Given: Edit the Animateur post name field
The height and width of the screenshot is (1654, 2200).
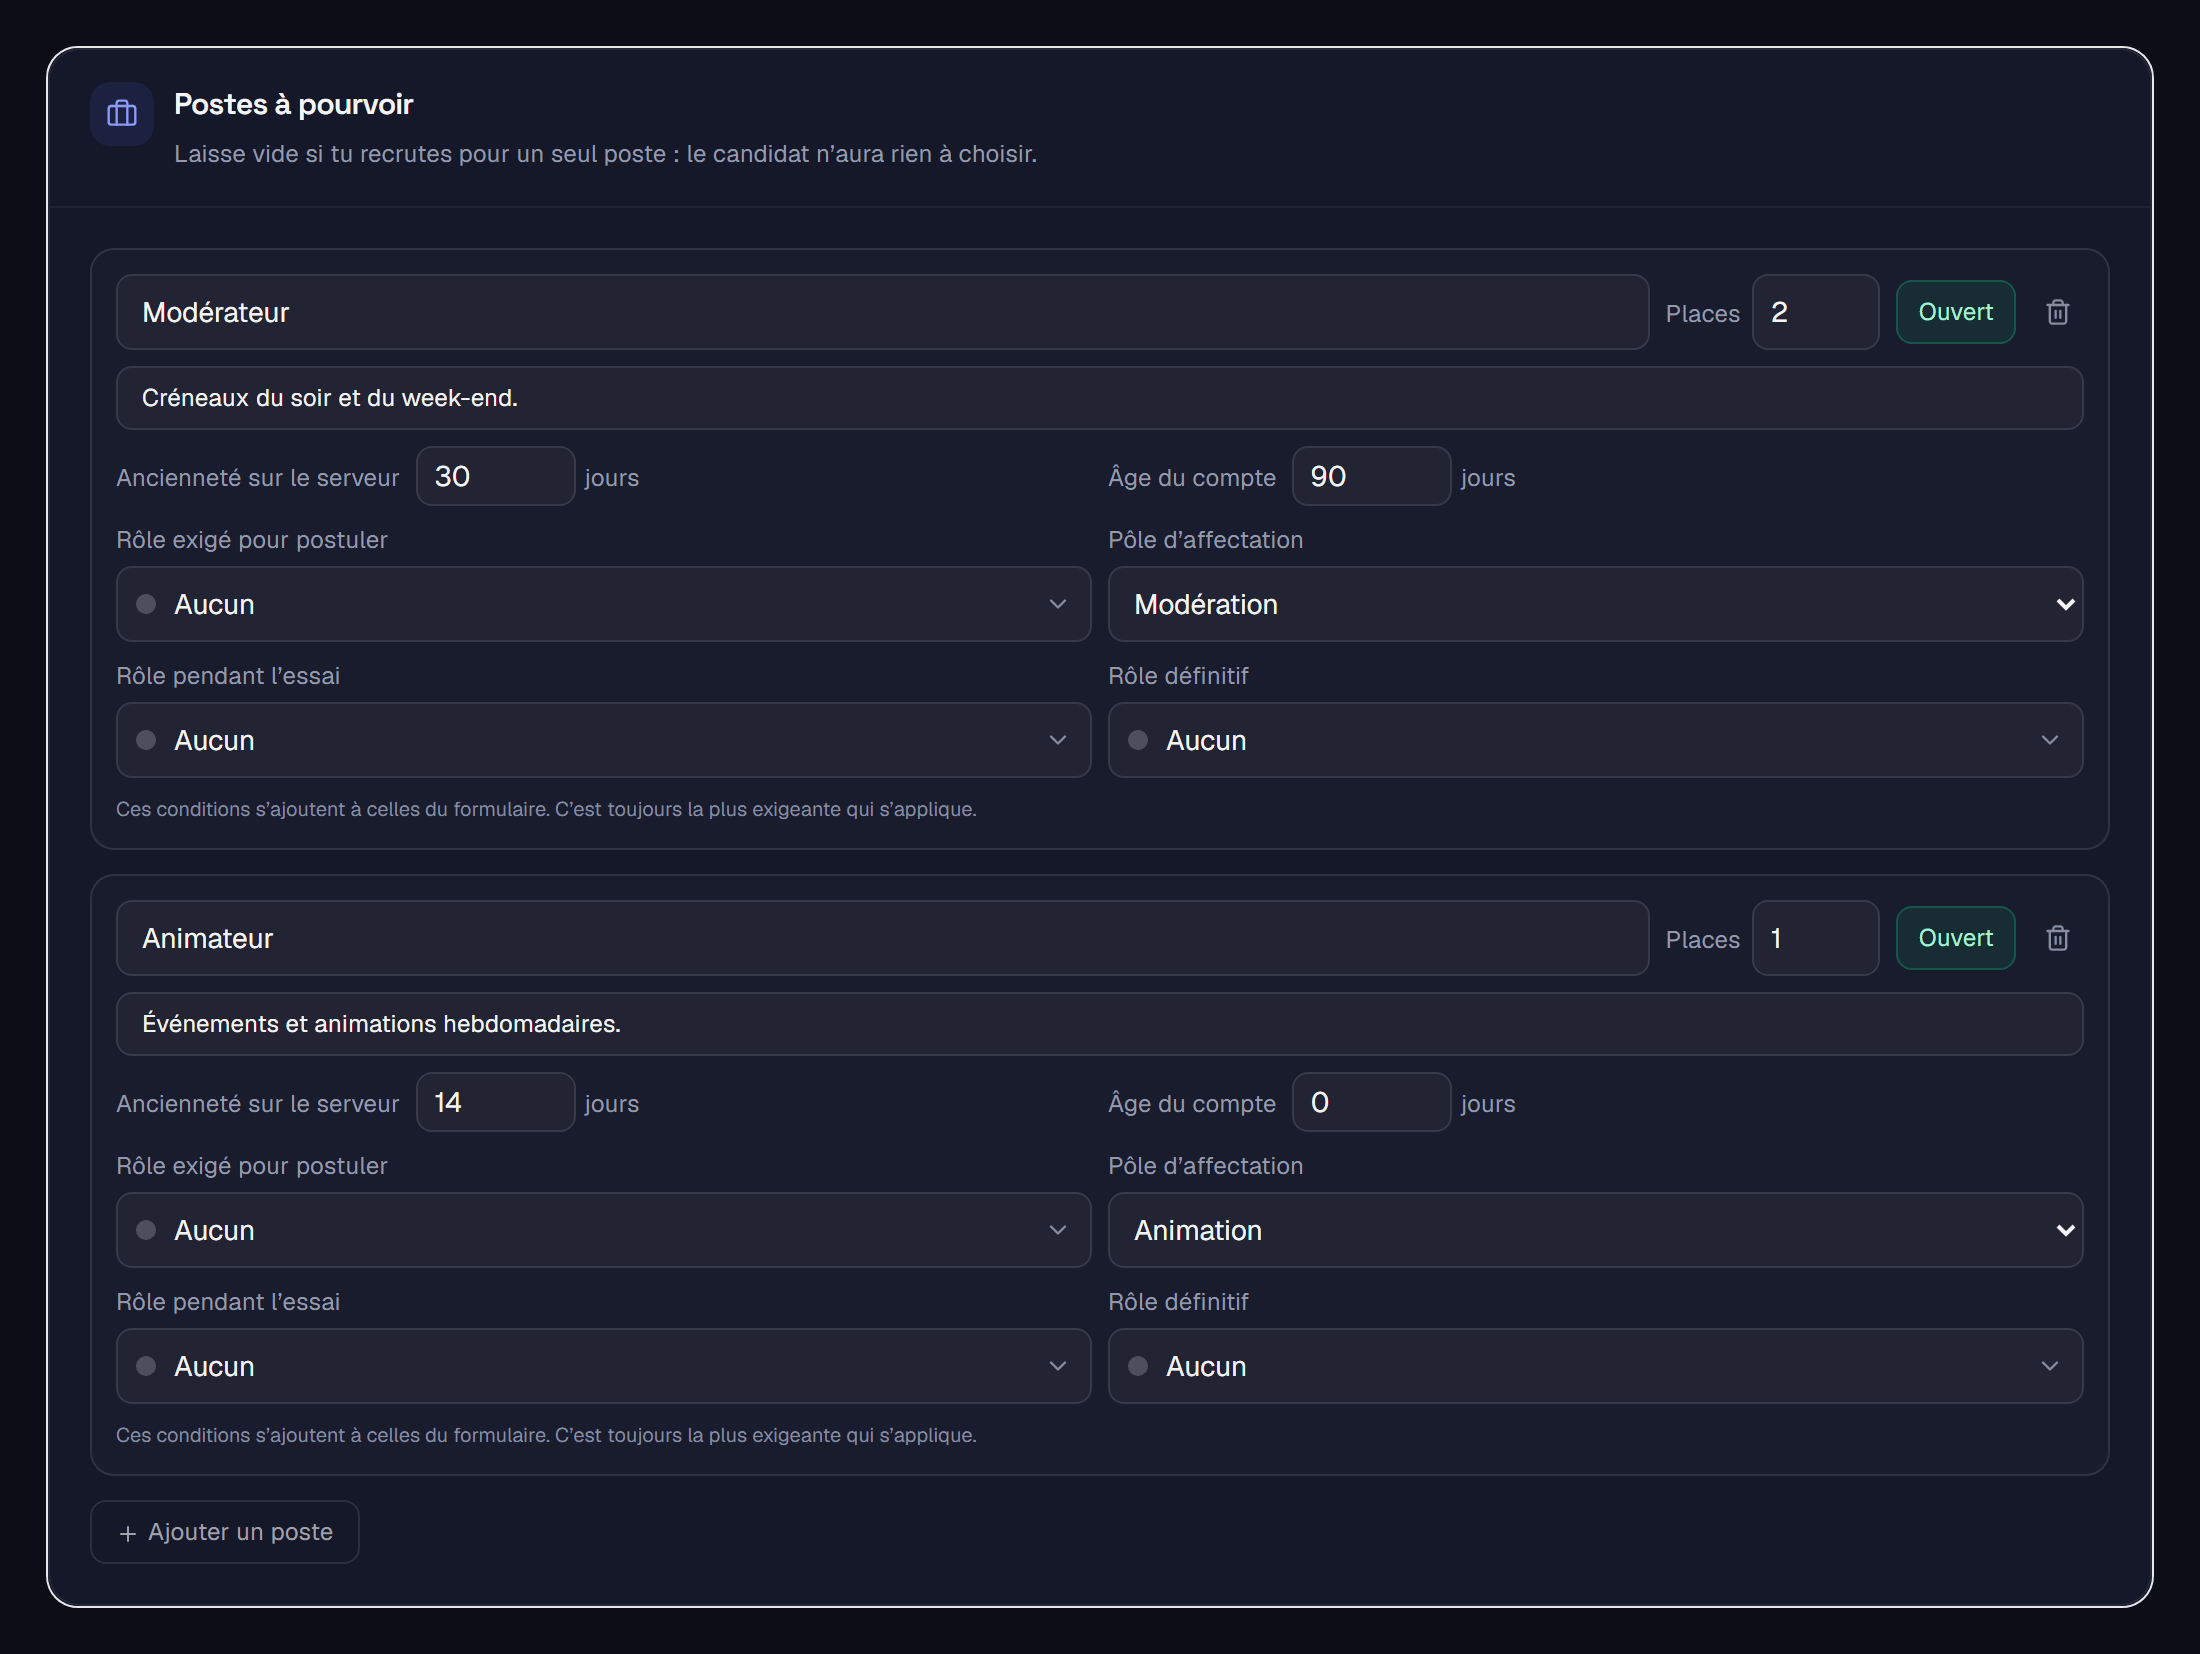Looking at the screenshot, I should tap(882, 938).
